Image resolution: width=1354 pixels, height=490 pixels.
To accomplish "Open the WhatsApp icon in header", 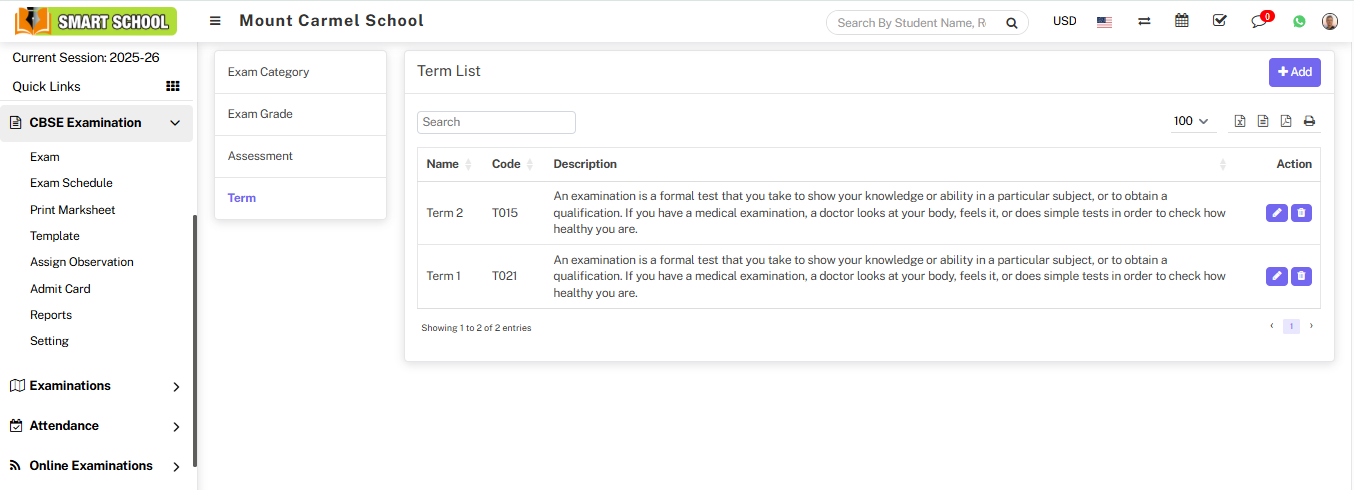I will point(1299,21).
